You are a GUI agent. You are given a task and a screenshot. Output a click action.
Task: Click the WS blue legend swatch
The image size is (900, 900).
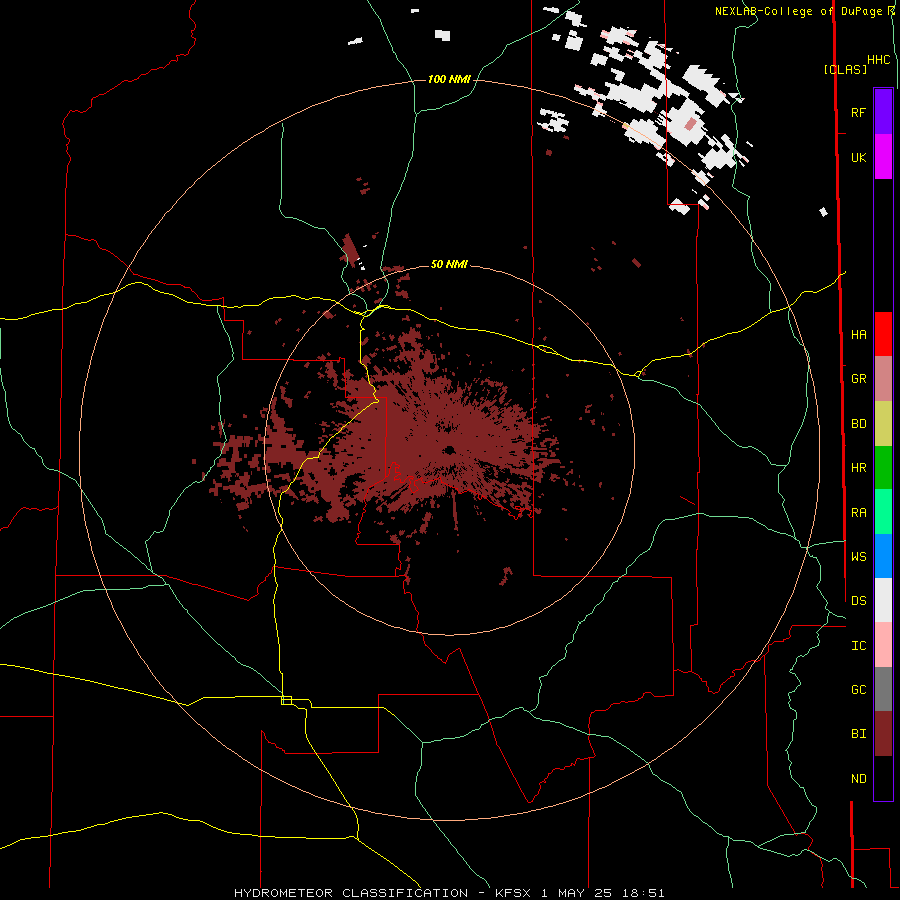[x=883, y=556]
